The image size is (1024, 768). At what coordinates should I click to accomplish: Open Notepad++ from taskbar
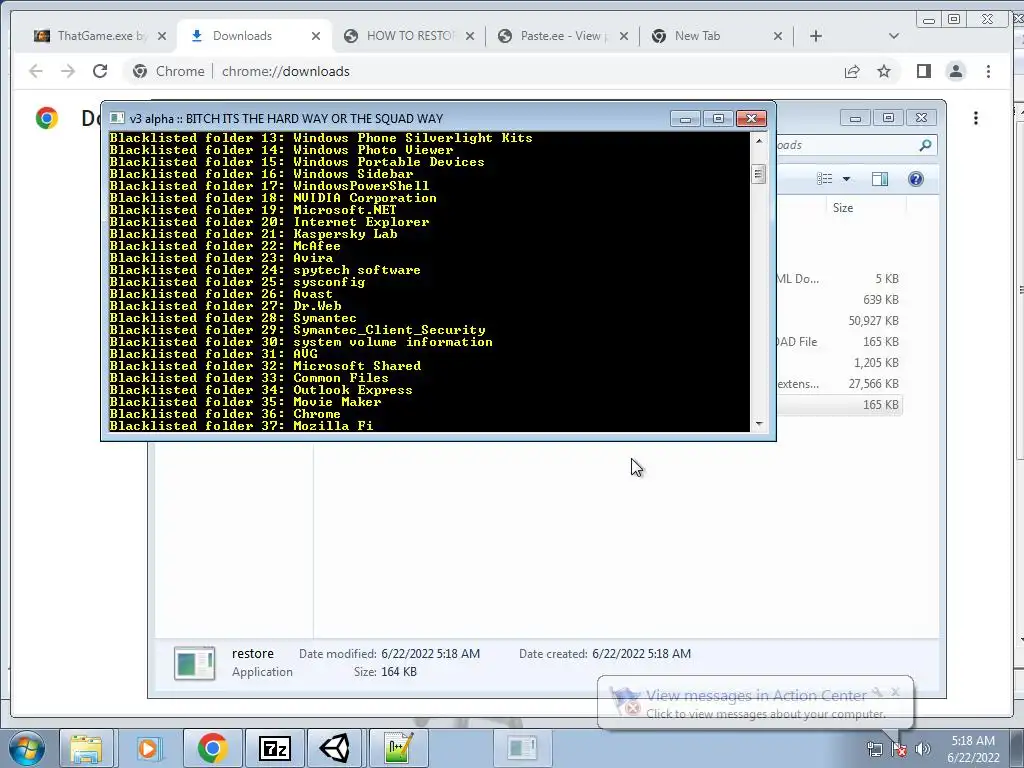coord(398,748)
